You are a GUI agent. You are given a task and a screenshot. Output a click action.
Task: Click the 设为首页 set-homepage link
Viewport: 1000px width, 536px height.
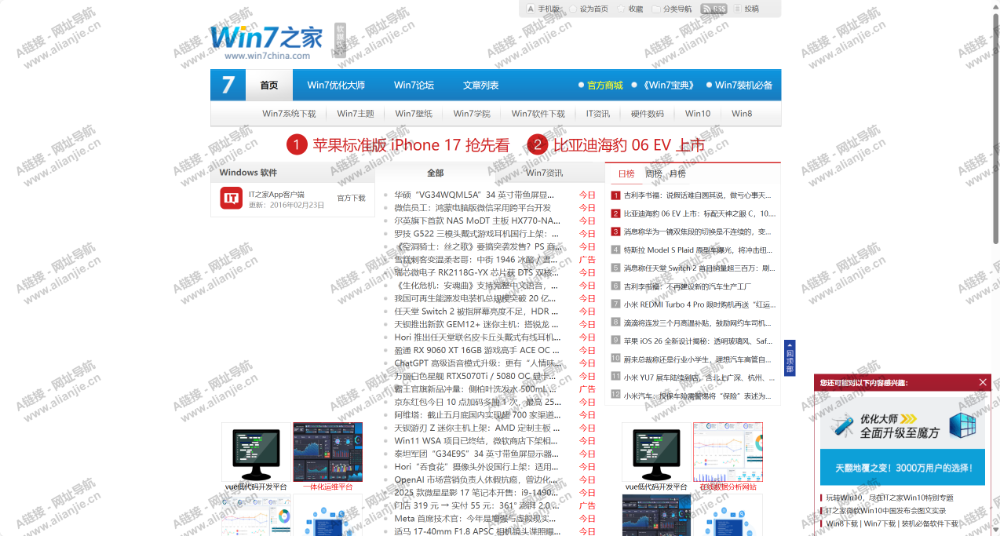click(x=588, y=9)
